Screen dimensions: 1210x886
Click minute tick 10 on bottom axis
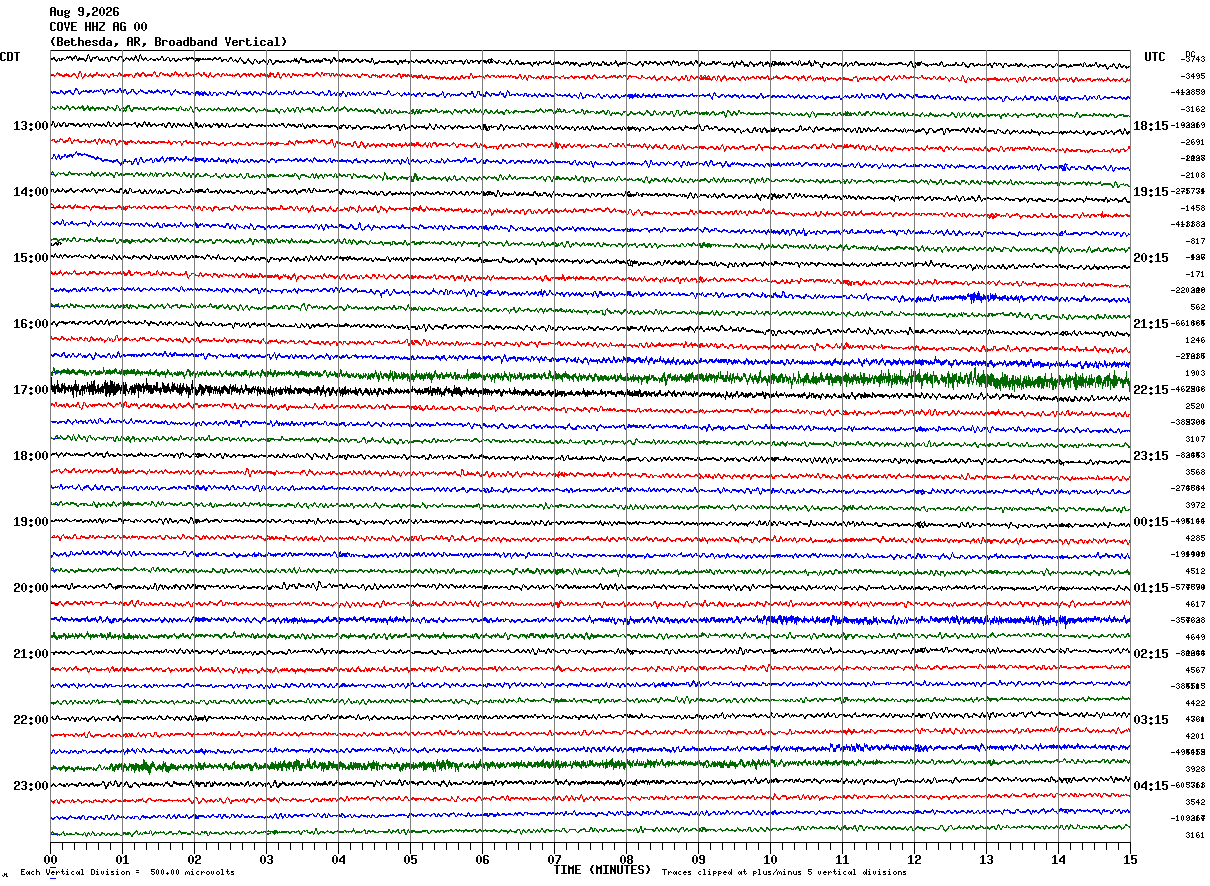[770, 859]
